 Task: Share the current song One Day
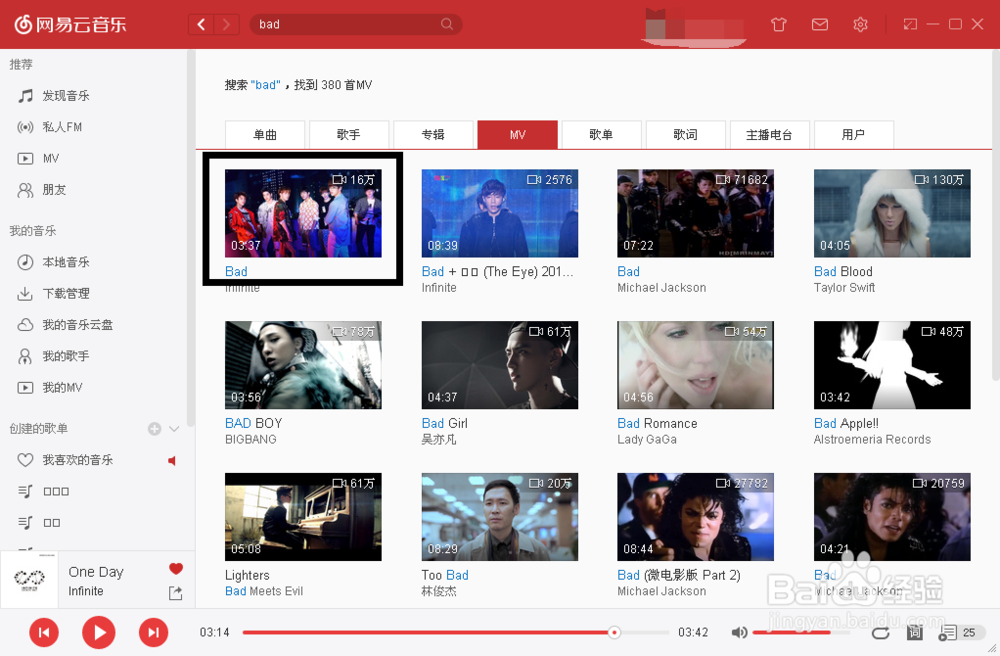click(x=175, y=593)
